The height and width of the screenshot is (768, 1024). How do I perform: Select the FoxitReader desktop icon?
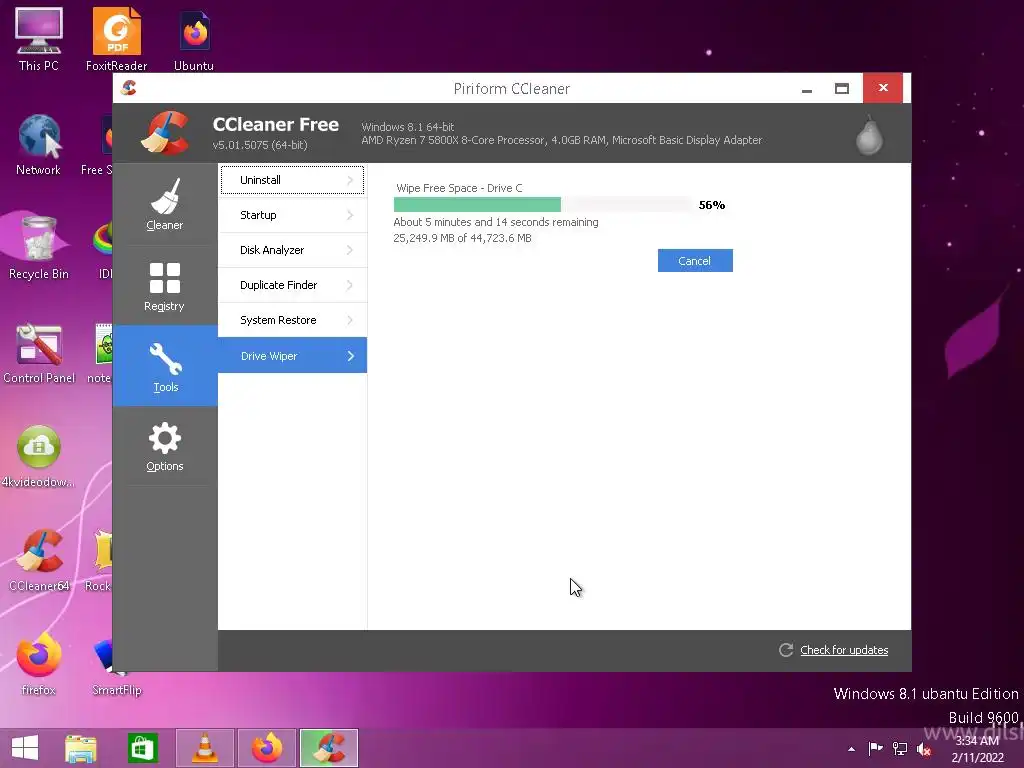click(x=116, y=39)
